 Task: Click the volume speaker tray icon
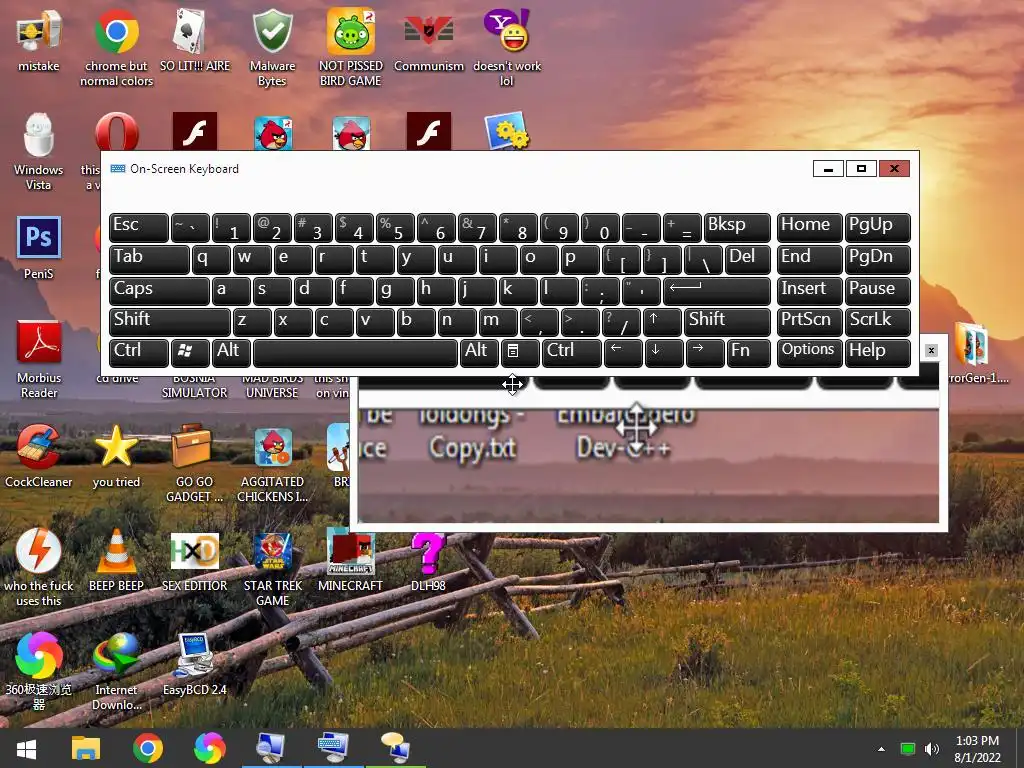(x=931, y=749)
